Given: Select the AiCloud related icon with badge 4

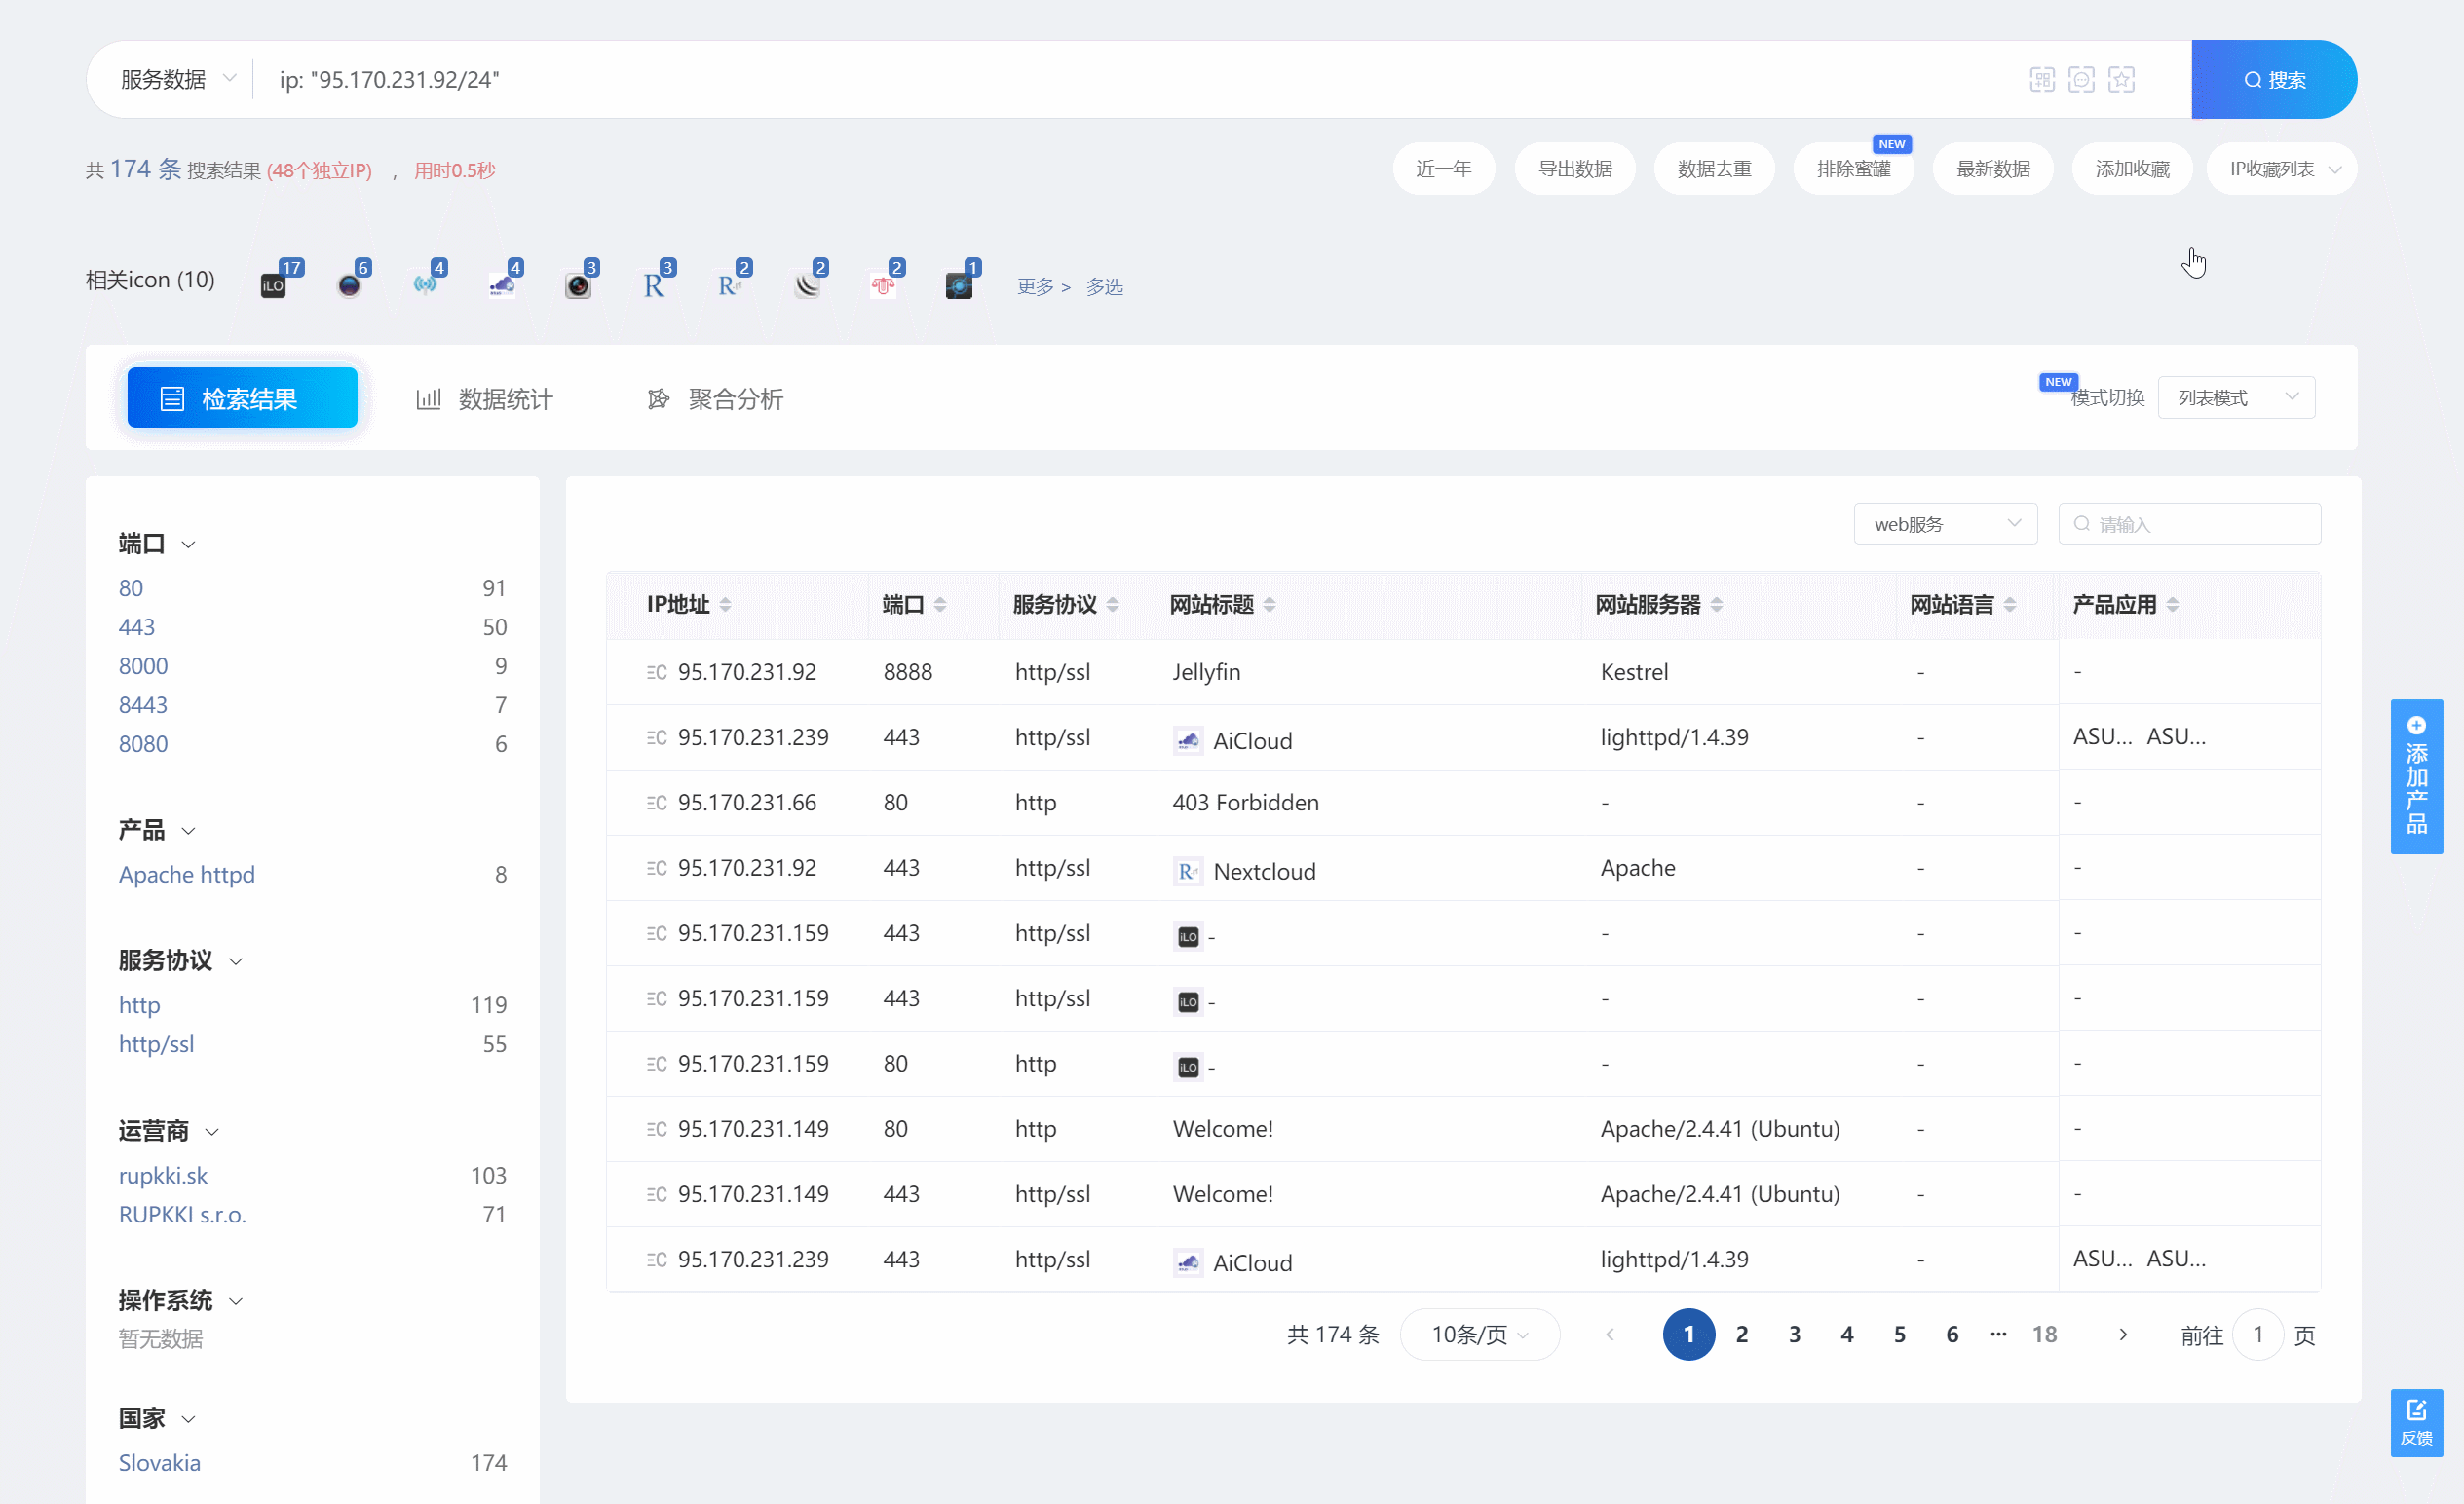Looking at the screenshot, I should (502, 286).
